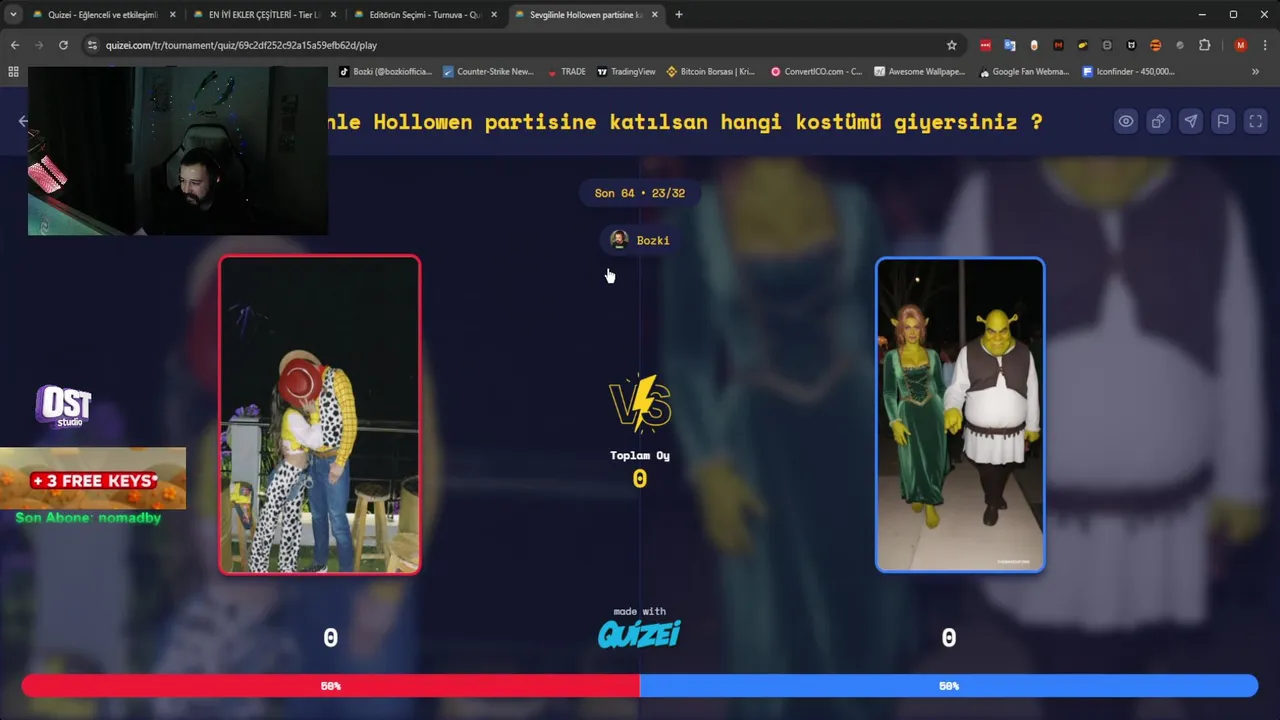Click the red 50% vote bar

pyautogui.click(x=330, y=686)
